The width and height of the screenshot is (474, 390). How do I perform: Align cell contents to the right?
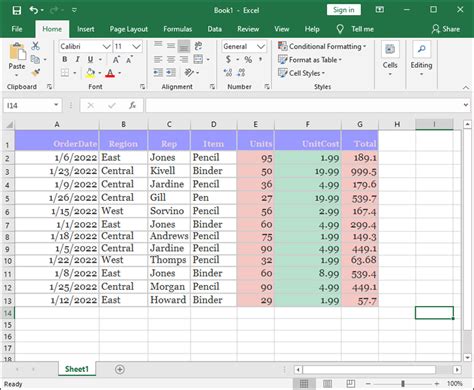(184, 60)
